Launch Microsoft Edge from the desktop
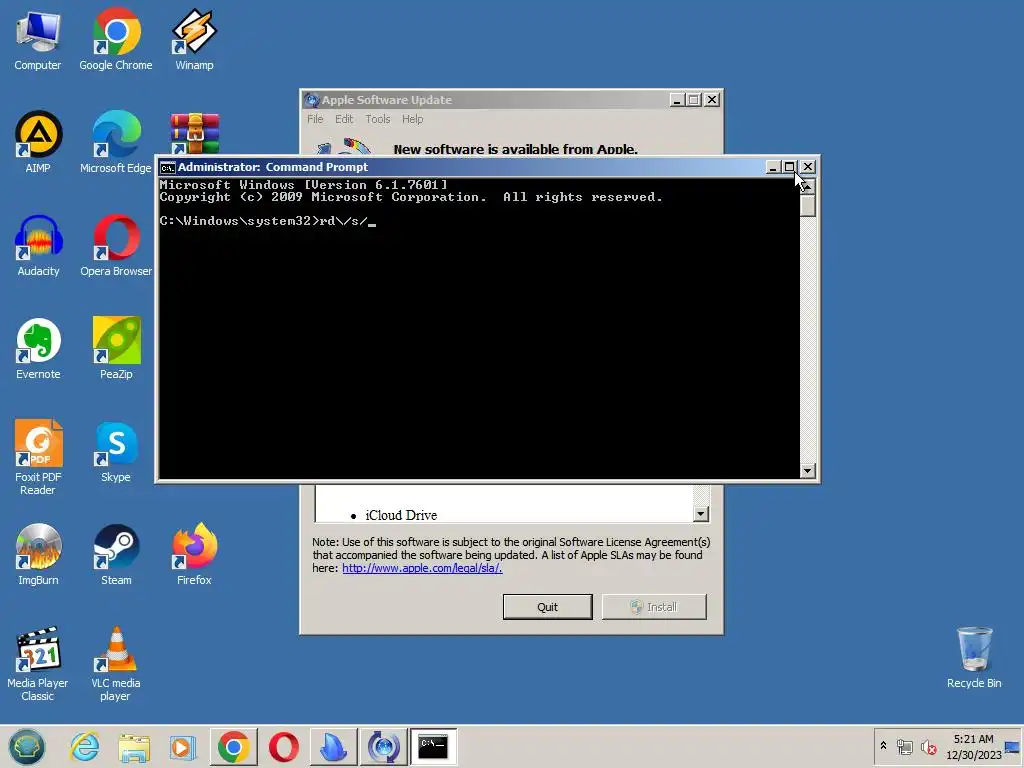This screenshot has height=768, width=1024. (x=116, y=142)
